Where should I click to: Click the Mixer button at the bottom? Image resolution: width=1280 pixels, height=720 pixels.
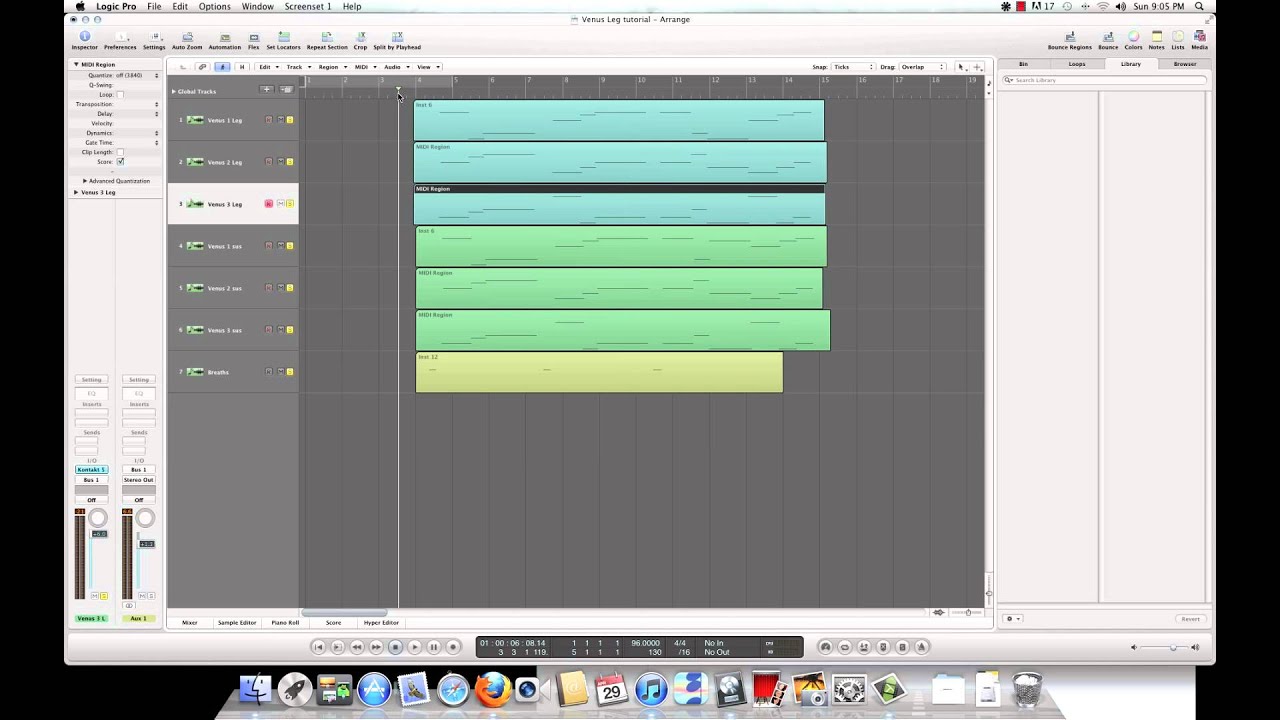tap(189, 623)
